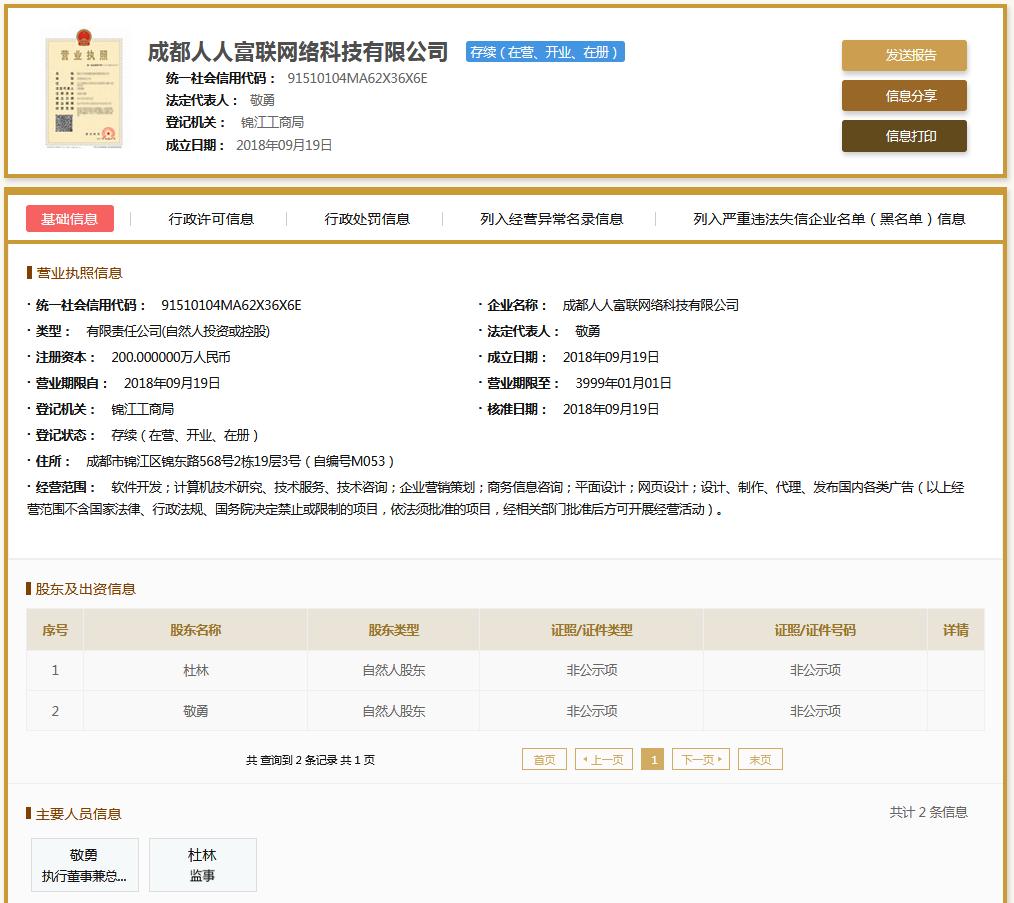Viewport: 1014px width, 903px height.
Task: Switch to the 行政许可信息 tab
Action: 211,219
